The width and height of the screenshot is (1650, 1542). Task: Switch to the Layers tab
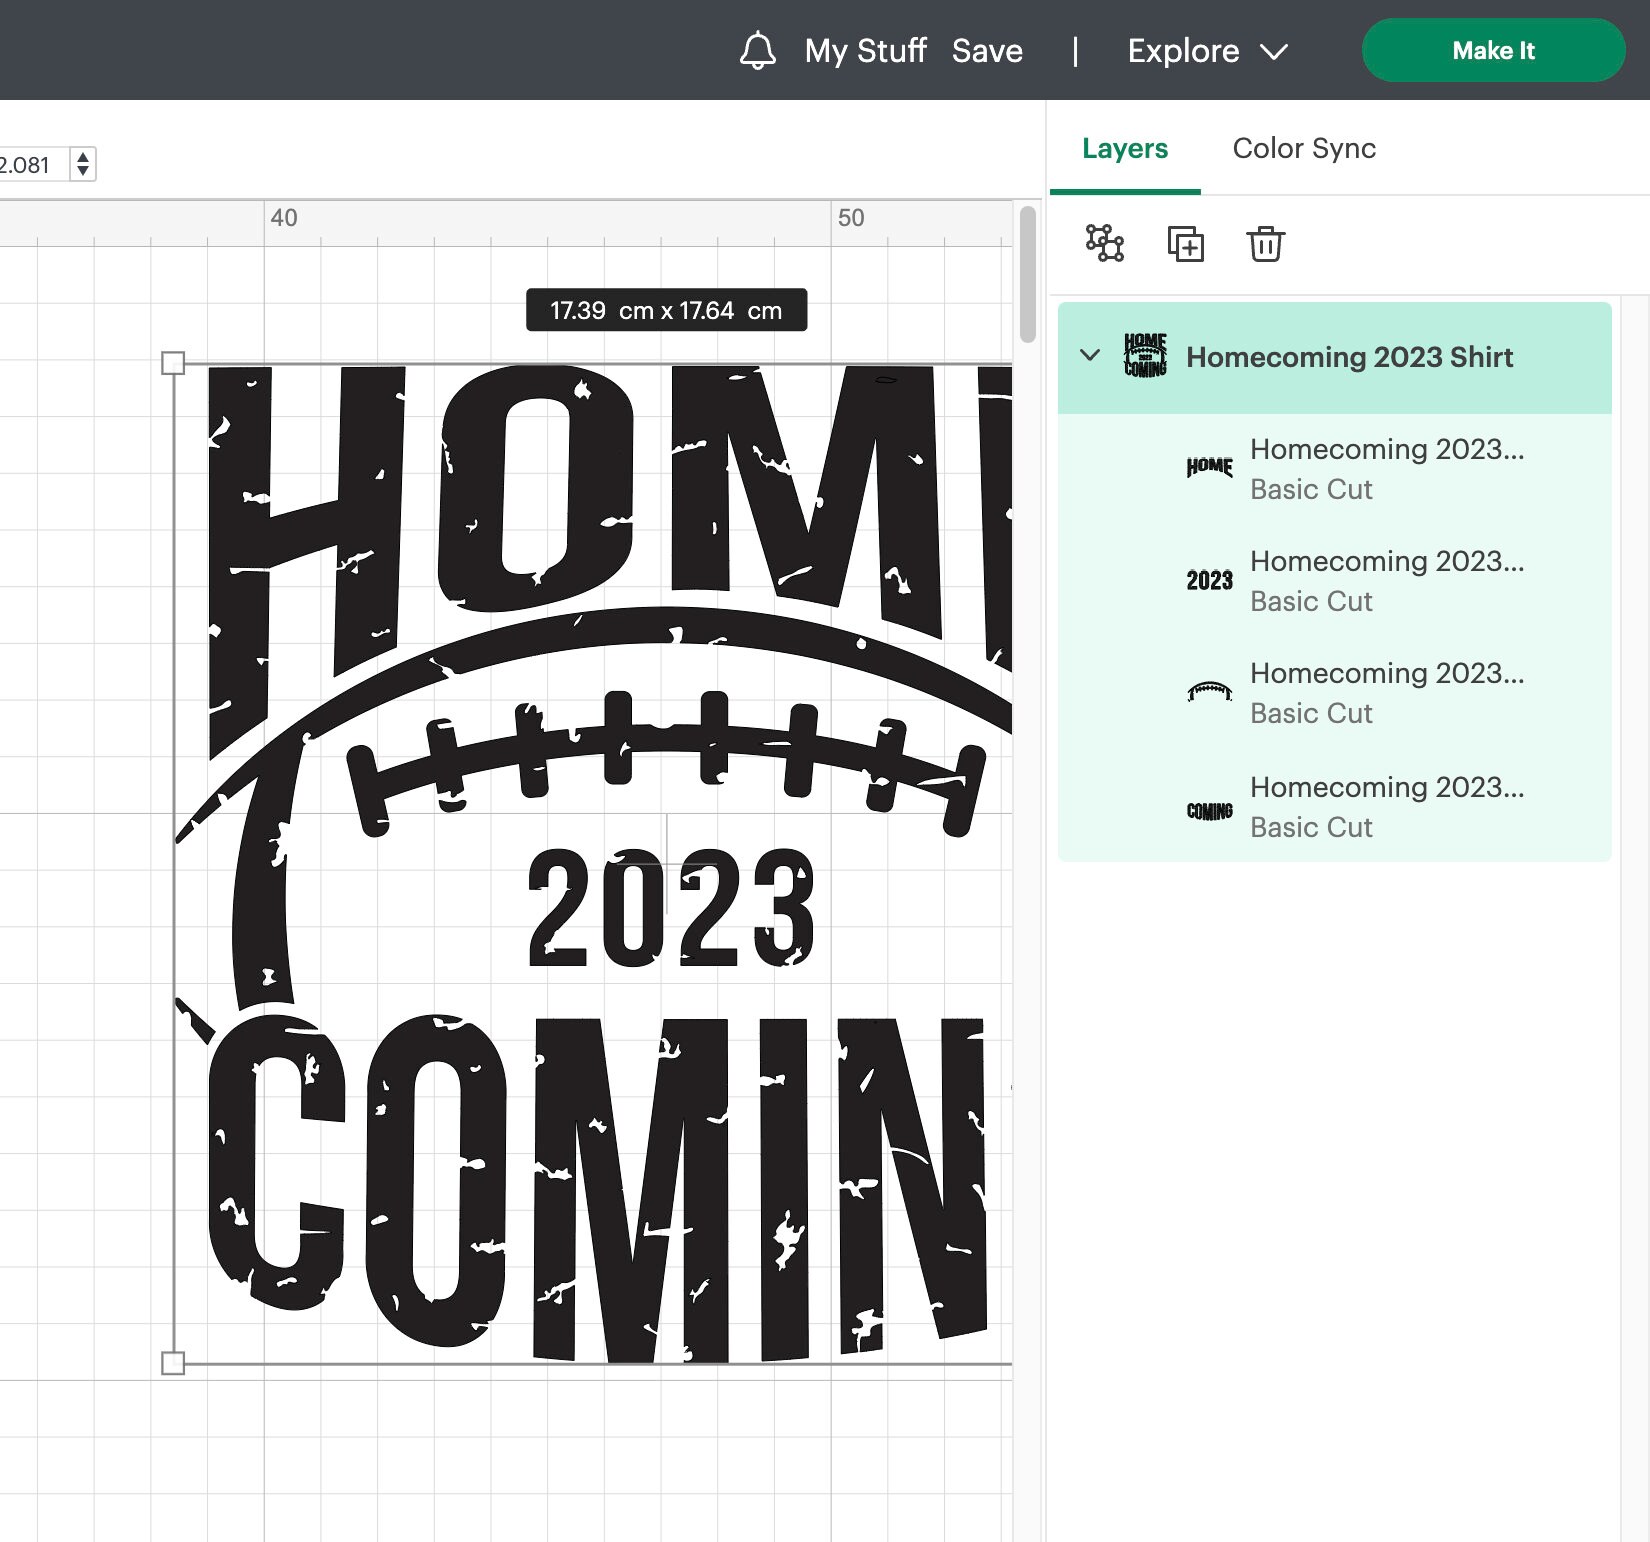click(1124, 148)
